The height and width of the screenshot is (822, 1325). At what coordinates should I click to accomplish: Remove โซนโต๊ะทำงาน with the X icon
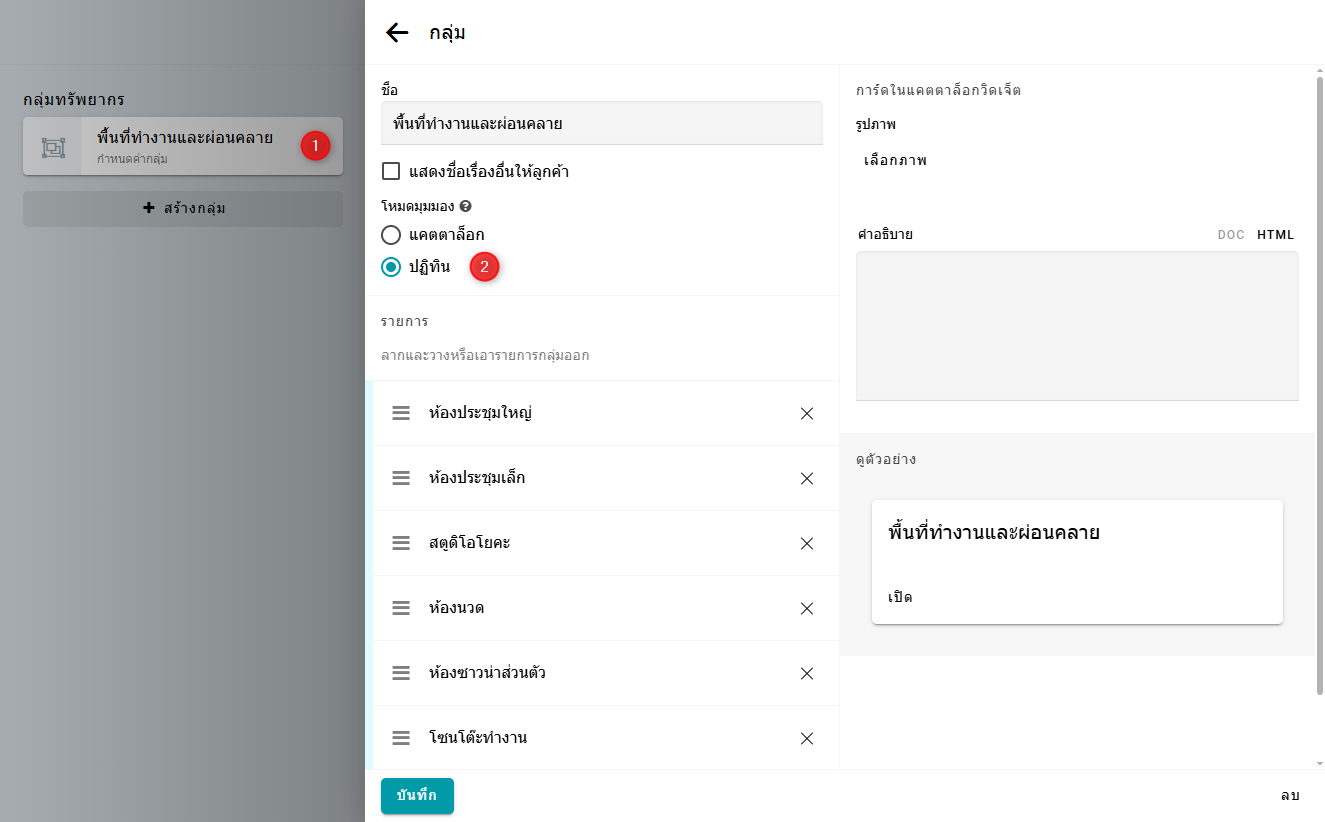tap(807, 738)
